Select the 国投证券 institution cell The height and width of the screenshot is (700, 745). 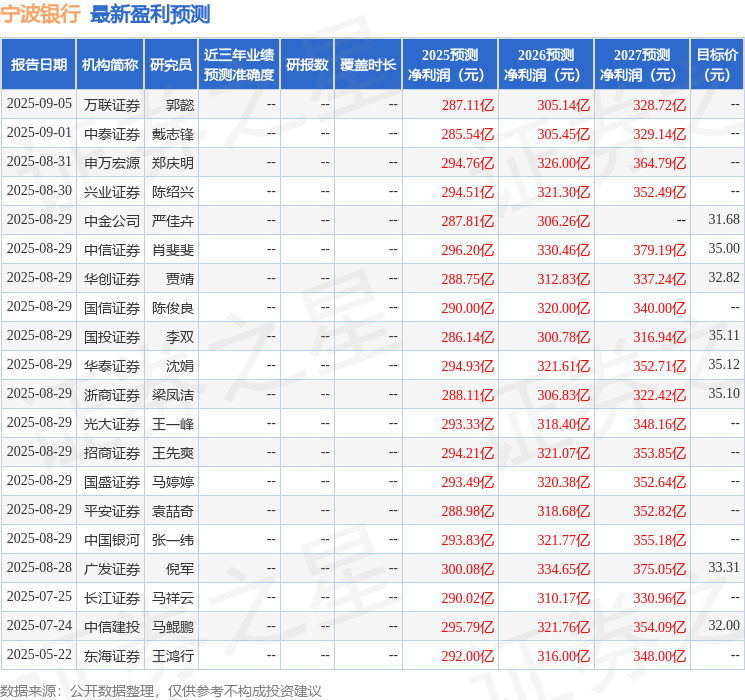pyautogui.click(x=112, y=337)
